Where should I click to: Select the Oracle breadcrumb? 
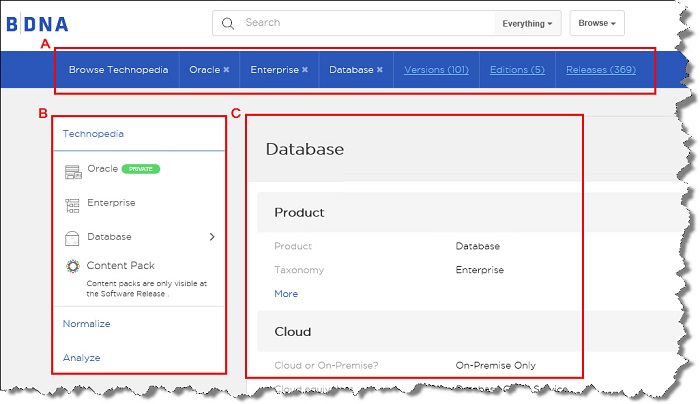(x=204, y=70)
